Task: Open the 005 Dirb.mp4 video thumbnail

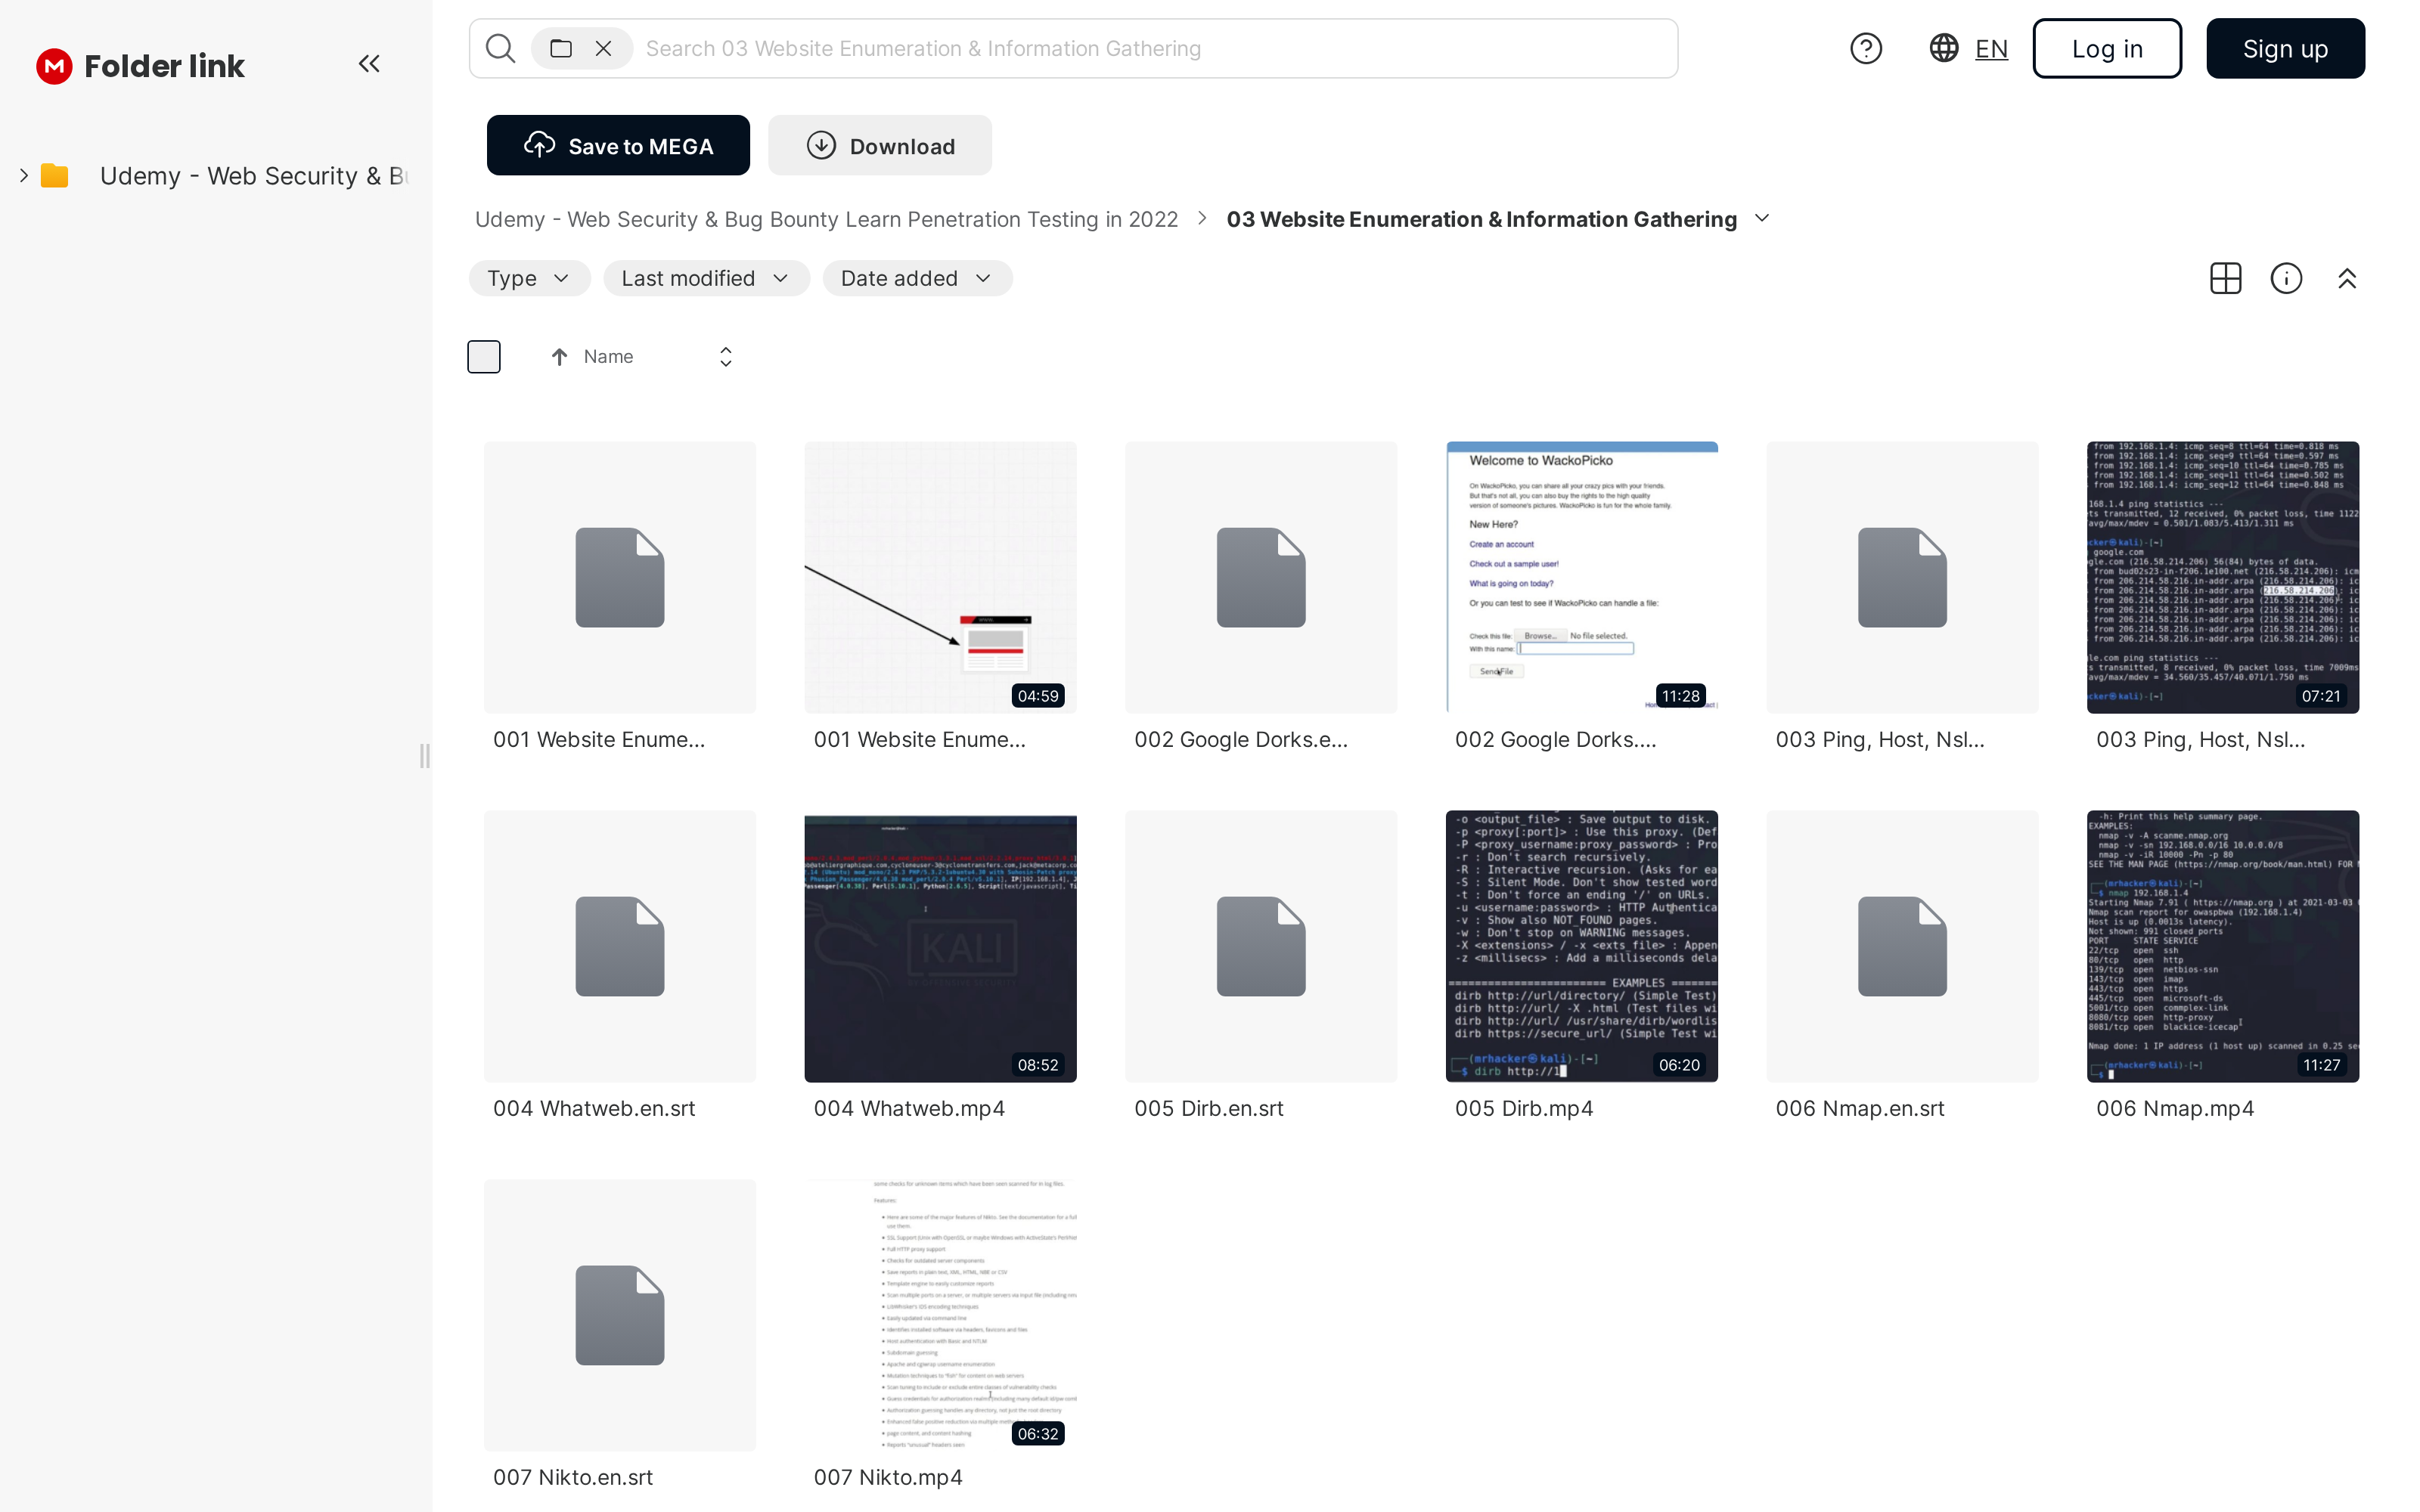Action: click(1582, 946)
